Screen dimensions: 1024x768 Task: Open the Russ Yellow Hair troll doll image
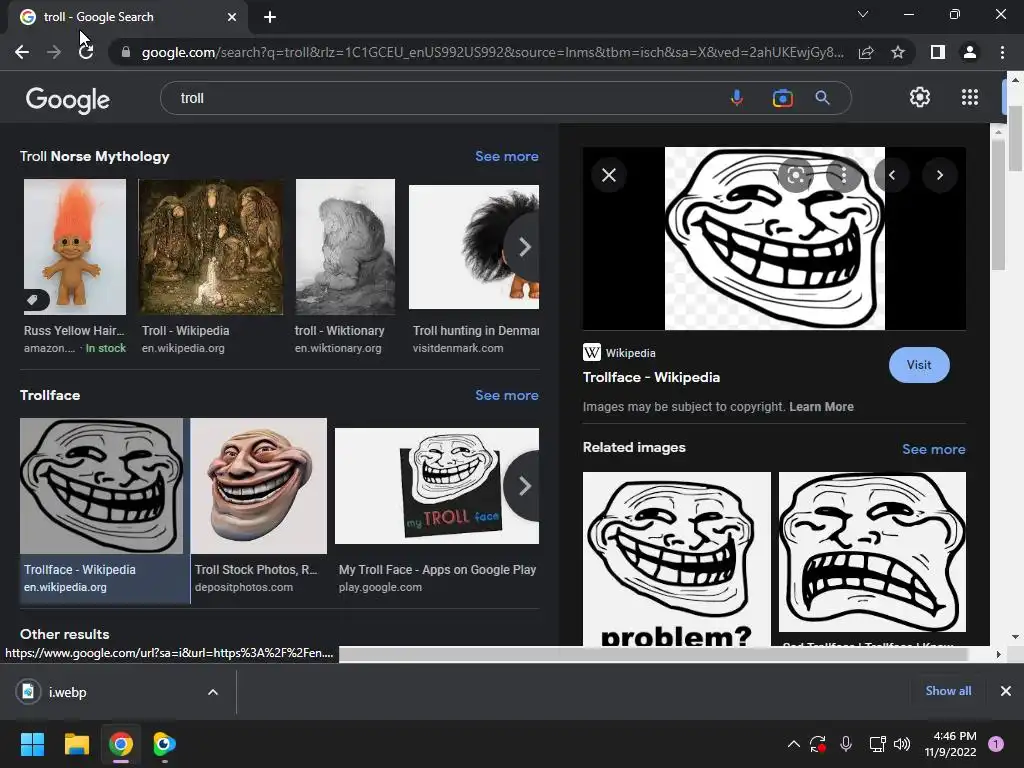tap(75, 247)
